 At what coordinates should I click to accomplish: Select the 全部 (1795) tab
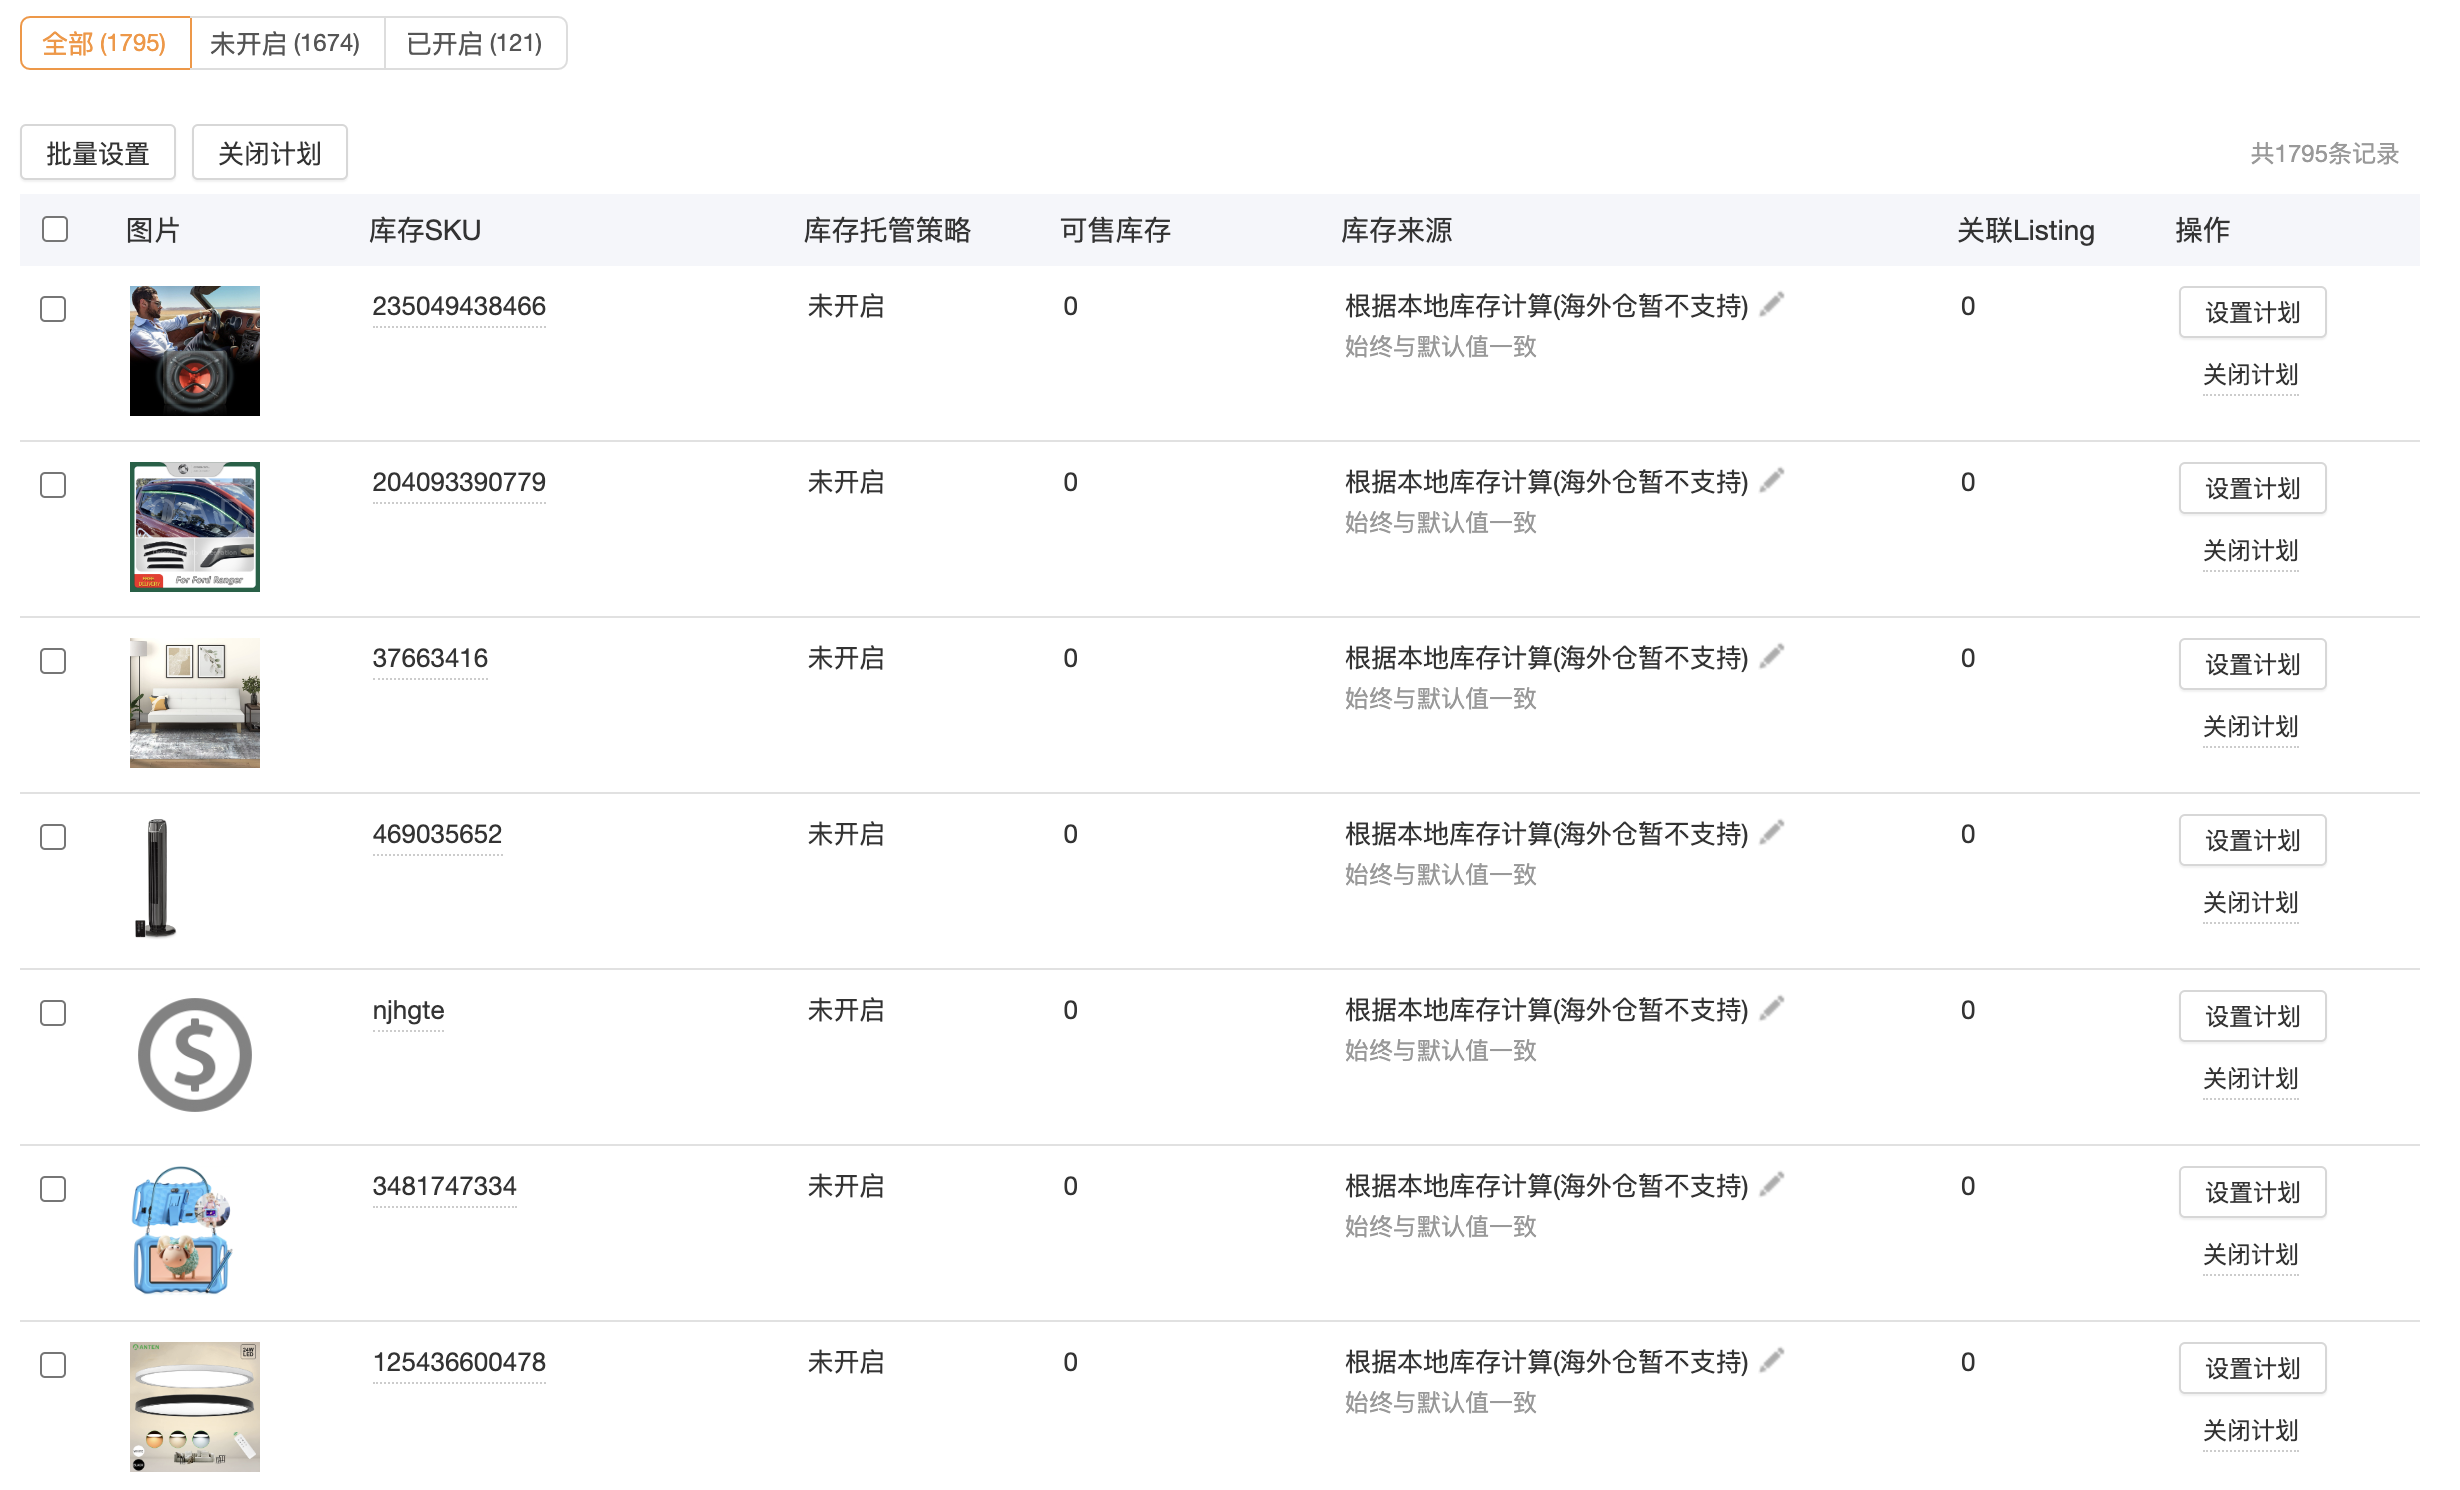click(x=104, y=43)
